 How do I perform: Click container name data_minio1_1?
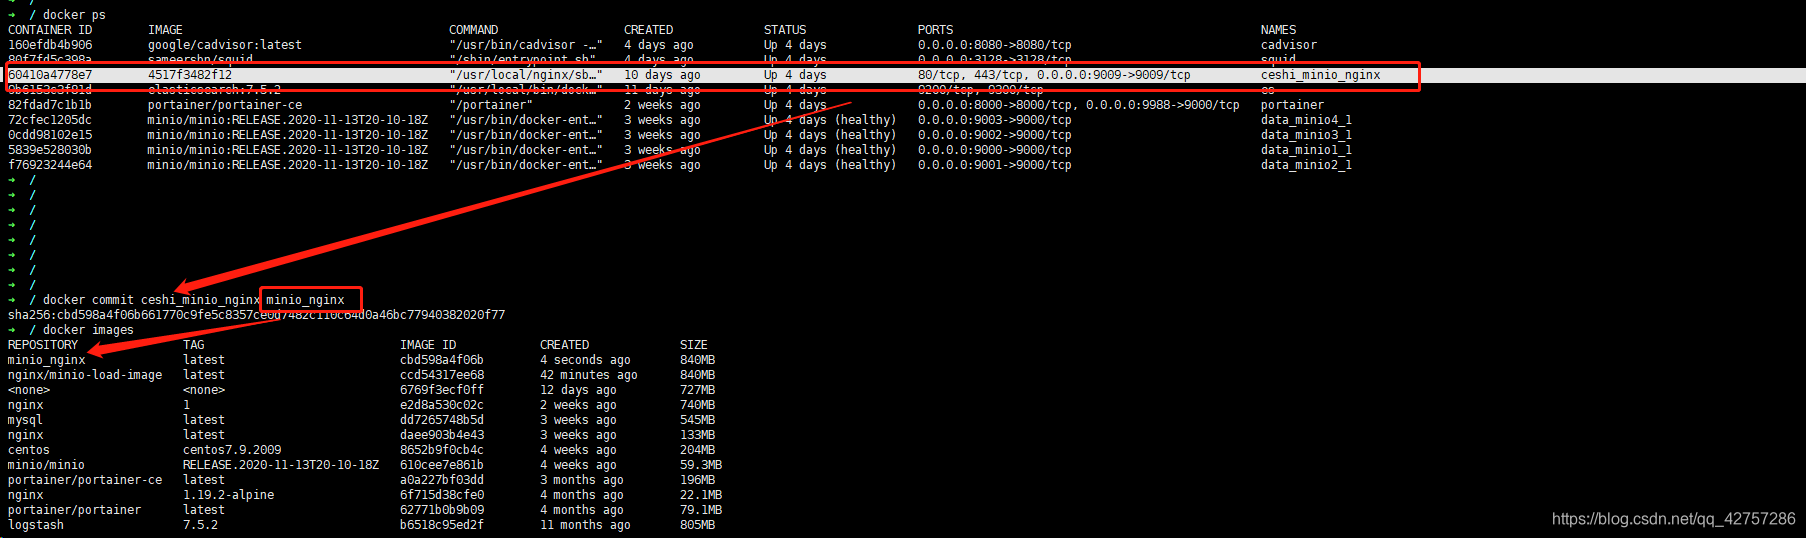[x=1306, y=150]
